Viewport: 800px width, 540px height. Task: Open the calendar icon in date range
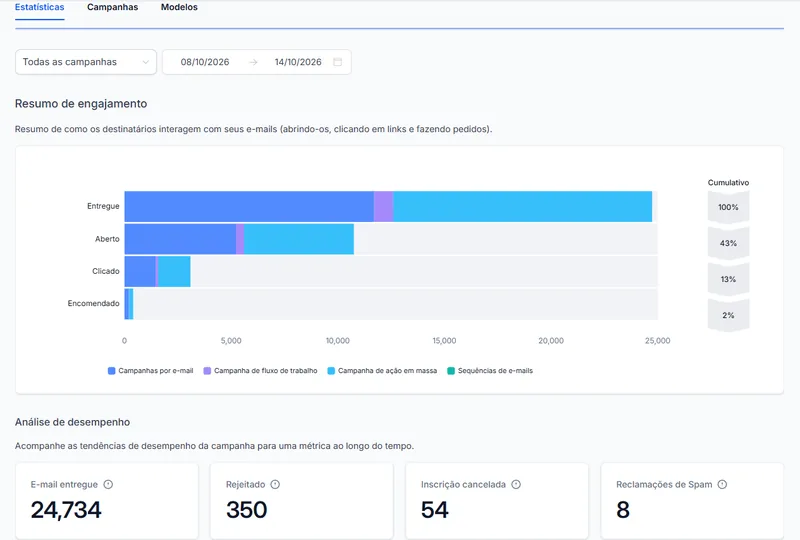(x=337, y=62)
